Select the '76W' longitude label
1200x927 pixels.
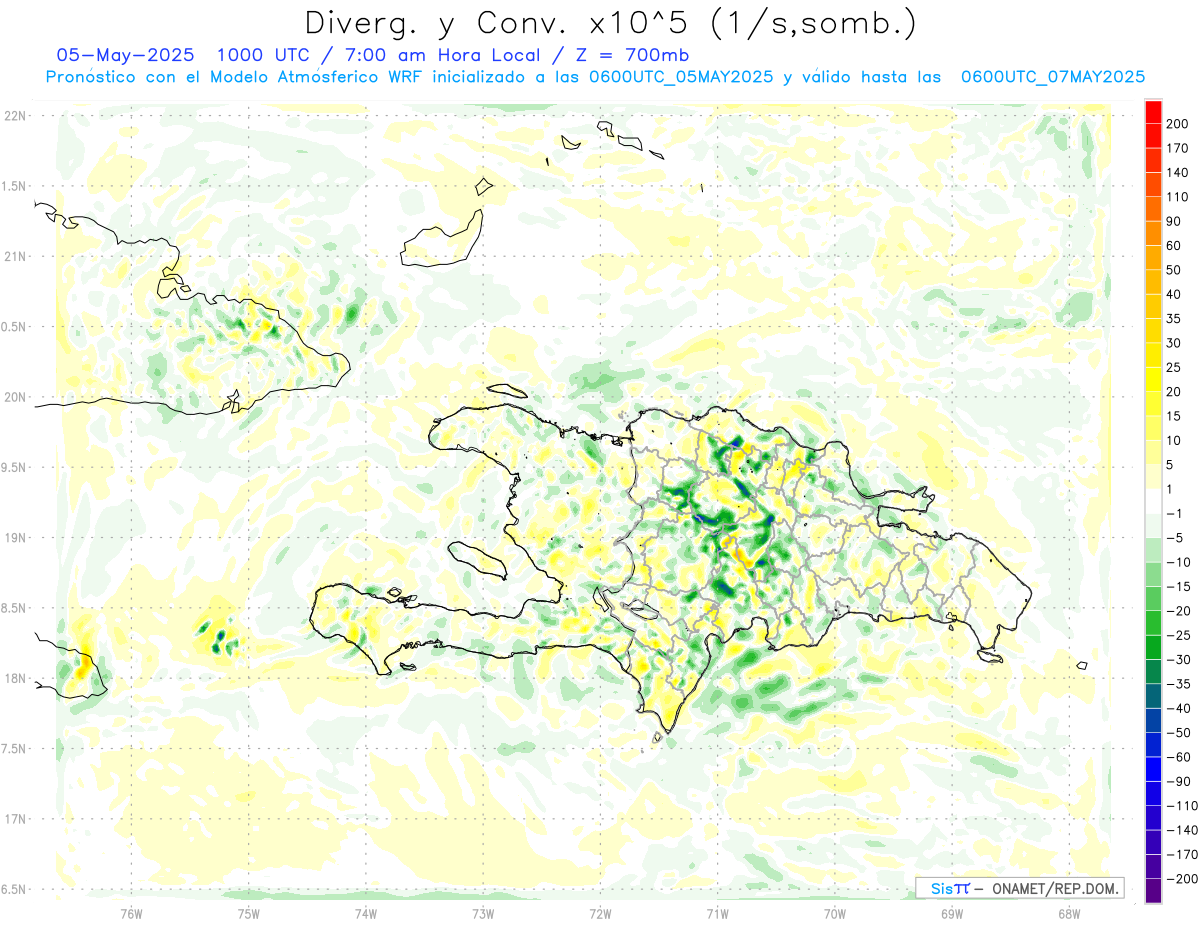tap(131, 912)
